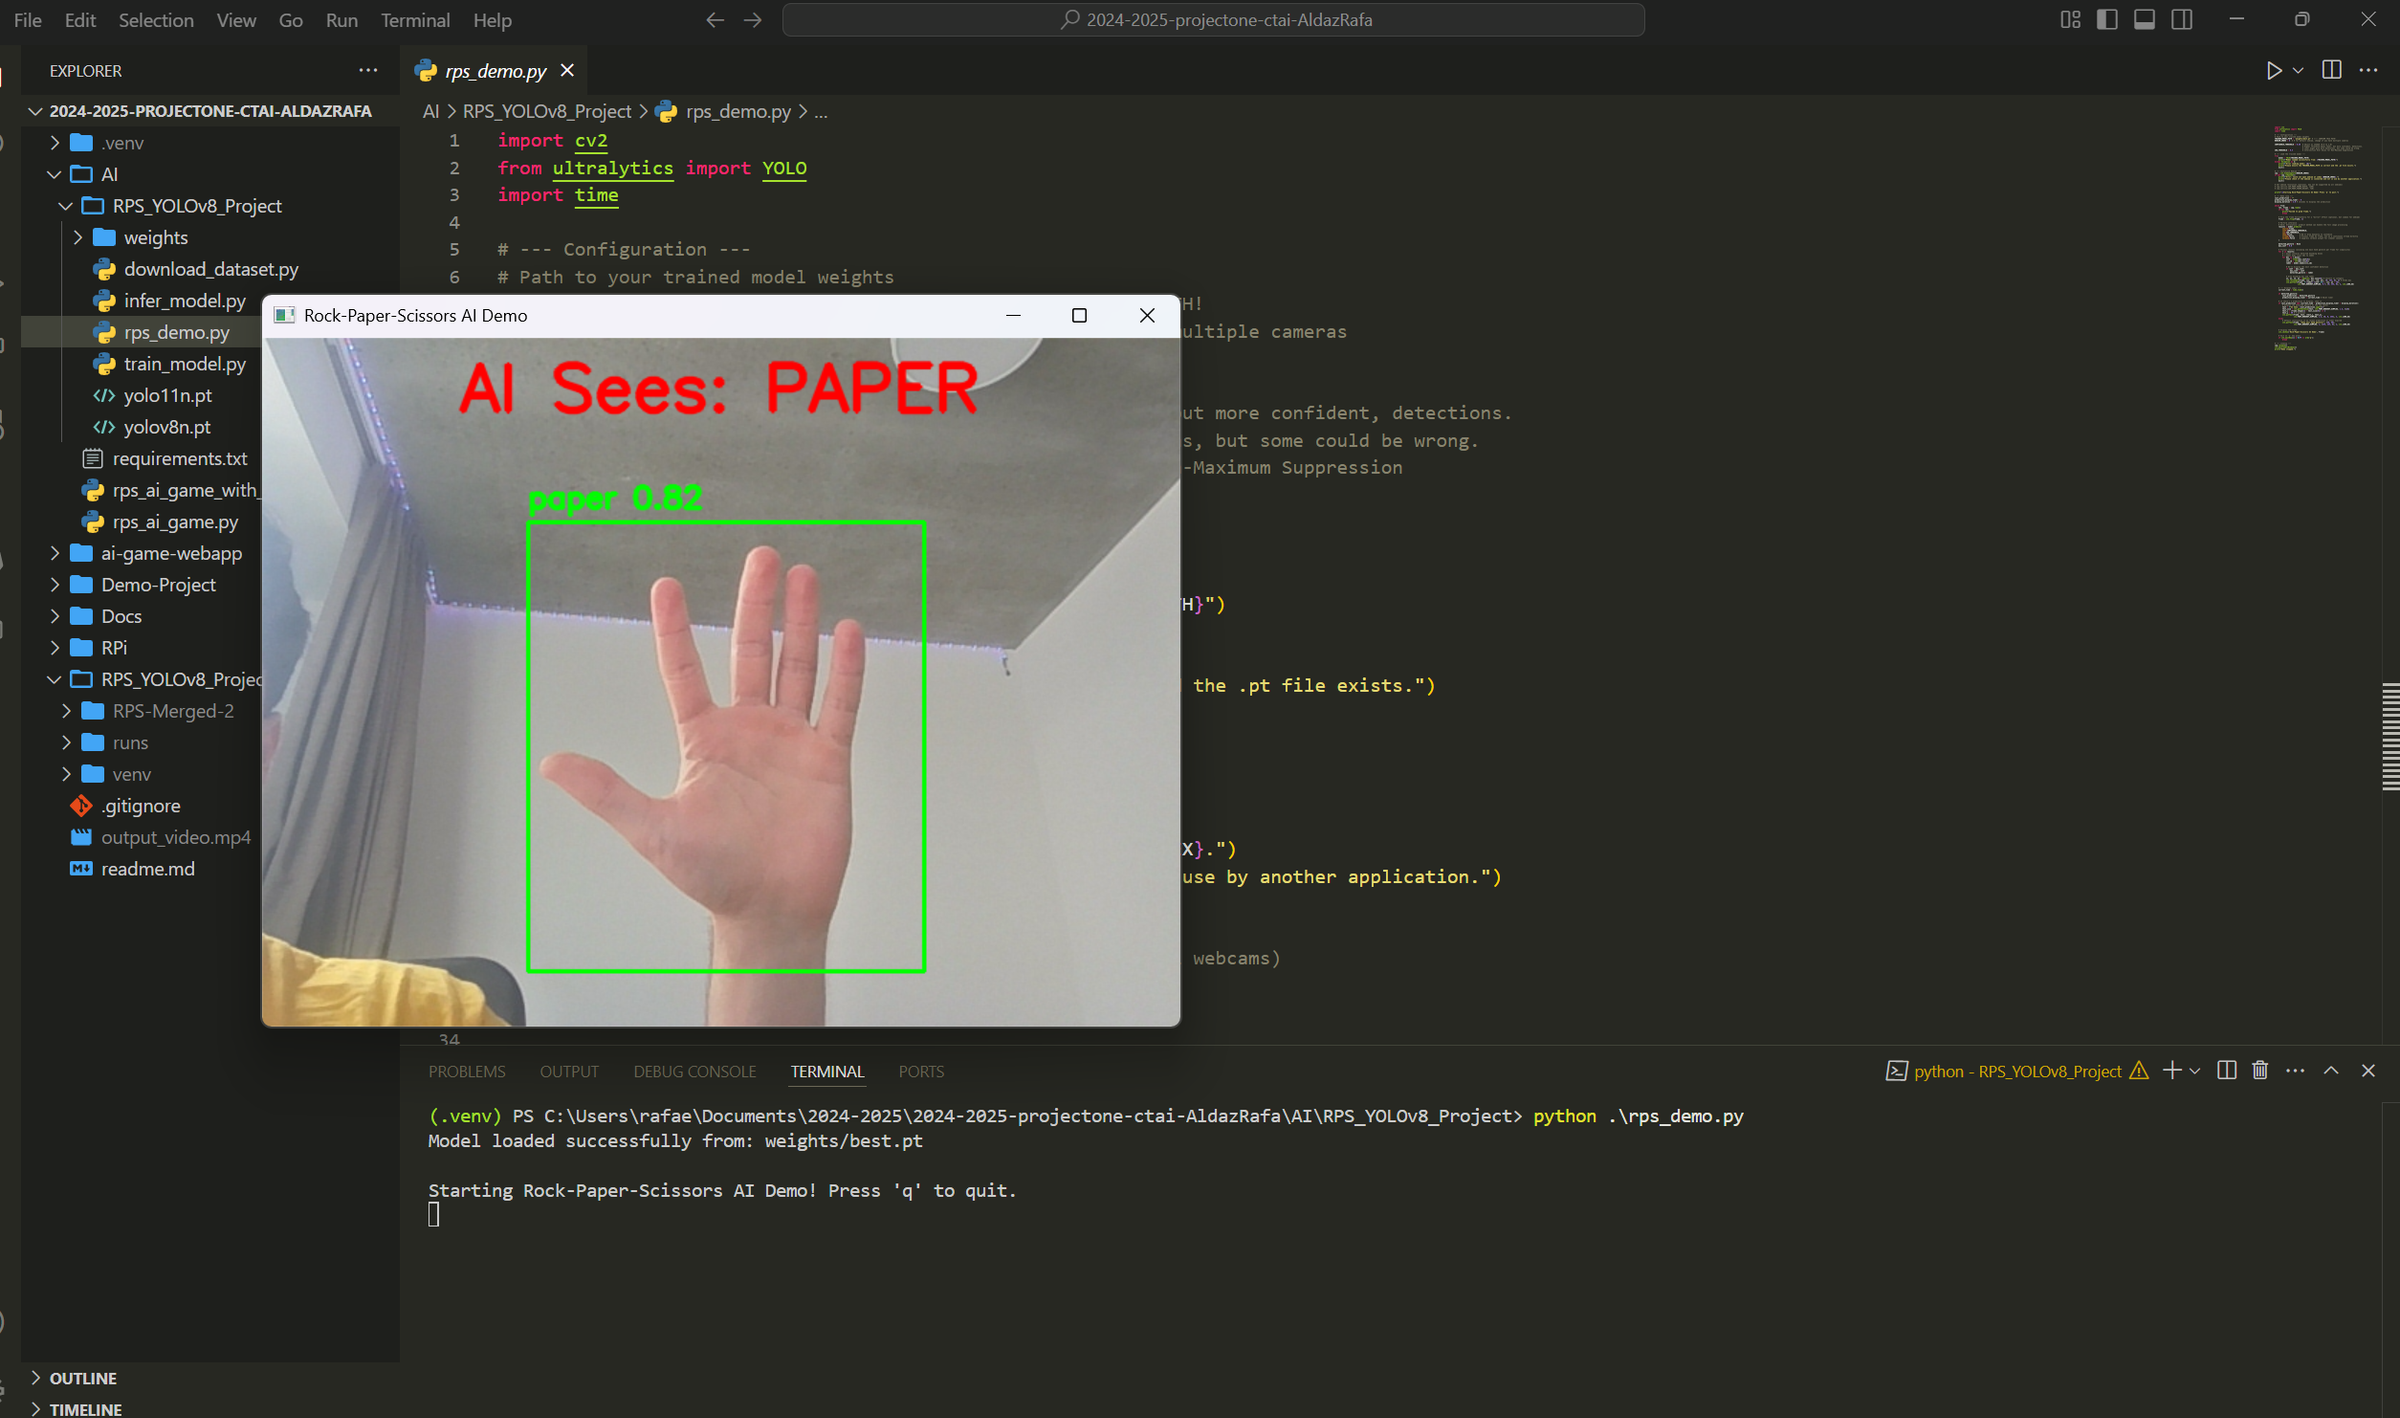Switch to the PORTS panel tab
This screenshot has height=1418, width=2400.
pyautogui.click(x=921, y=1071)
